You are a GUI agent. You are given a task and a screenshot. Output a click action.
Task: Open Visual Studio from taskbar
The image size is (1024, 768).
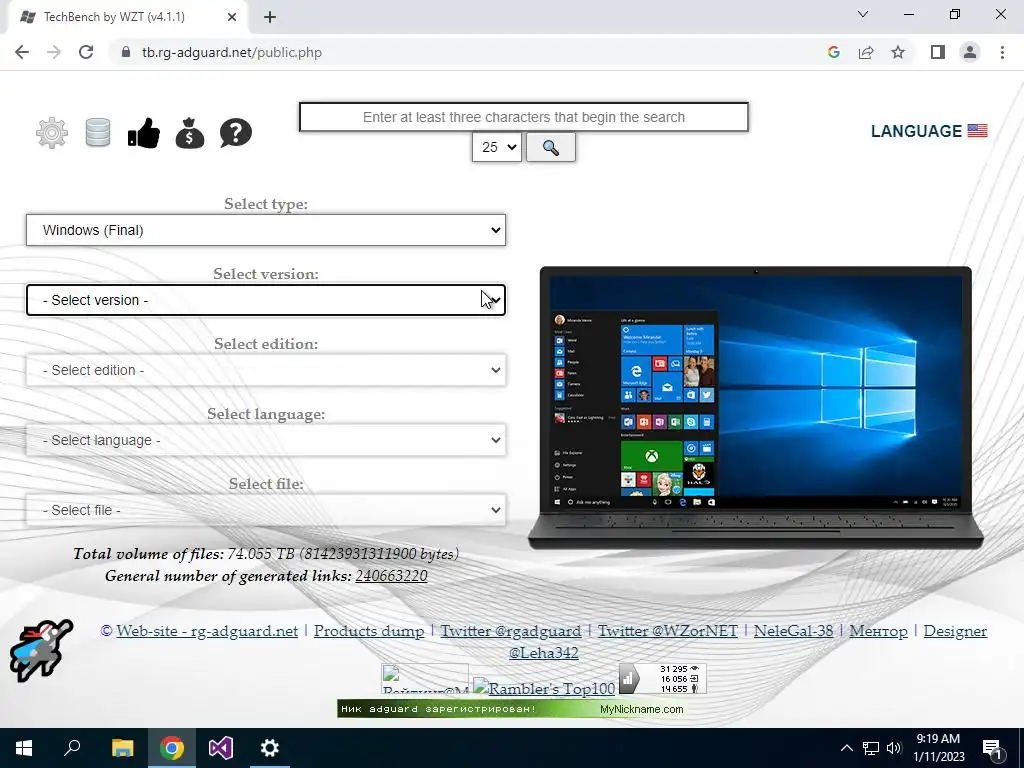[x=221, y=748]
